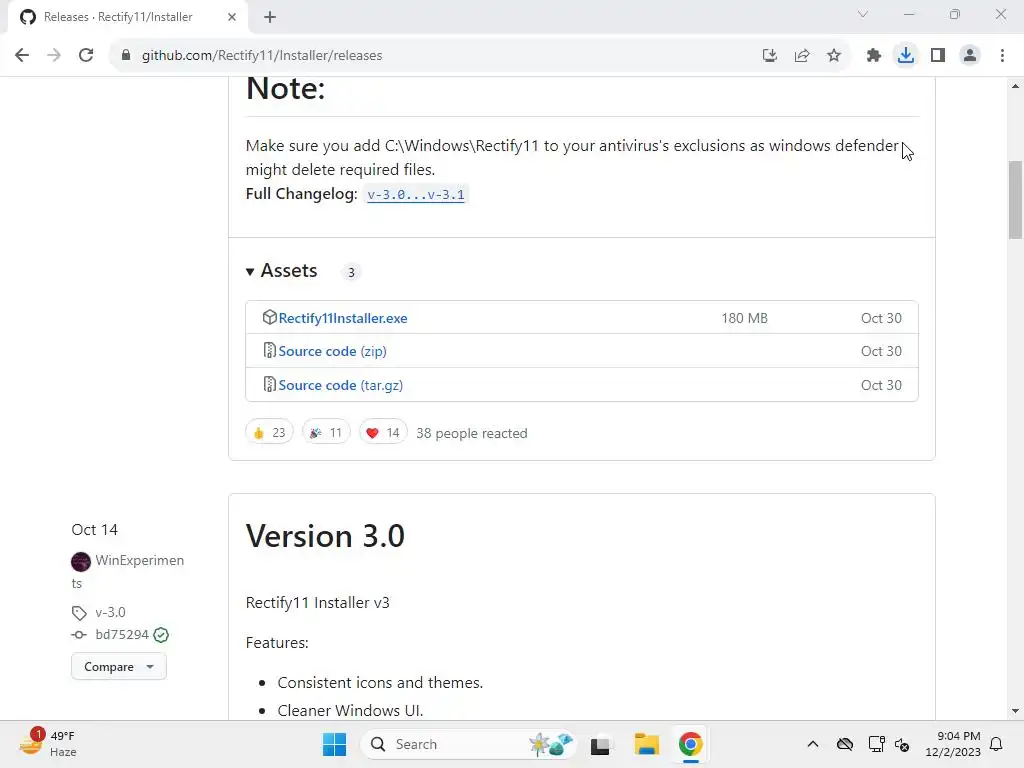
Task: Open the weather widget 49°F Haze
Action: coord(48,744)
